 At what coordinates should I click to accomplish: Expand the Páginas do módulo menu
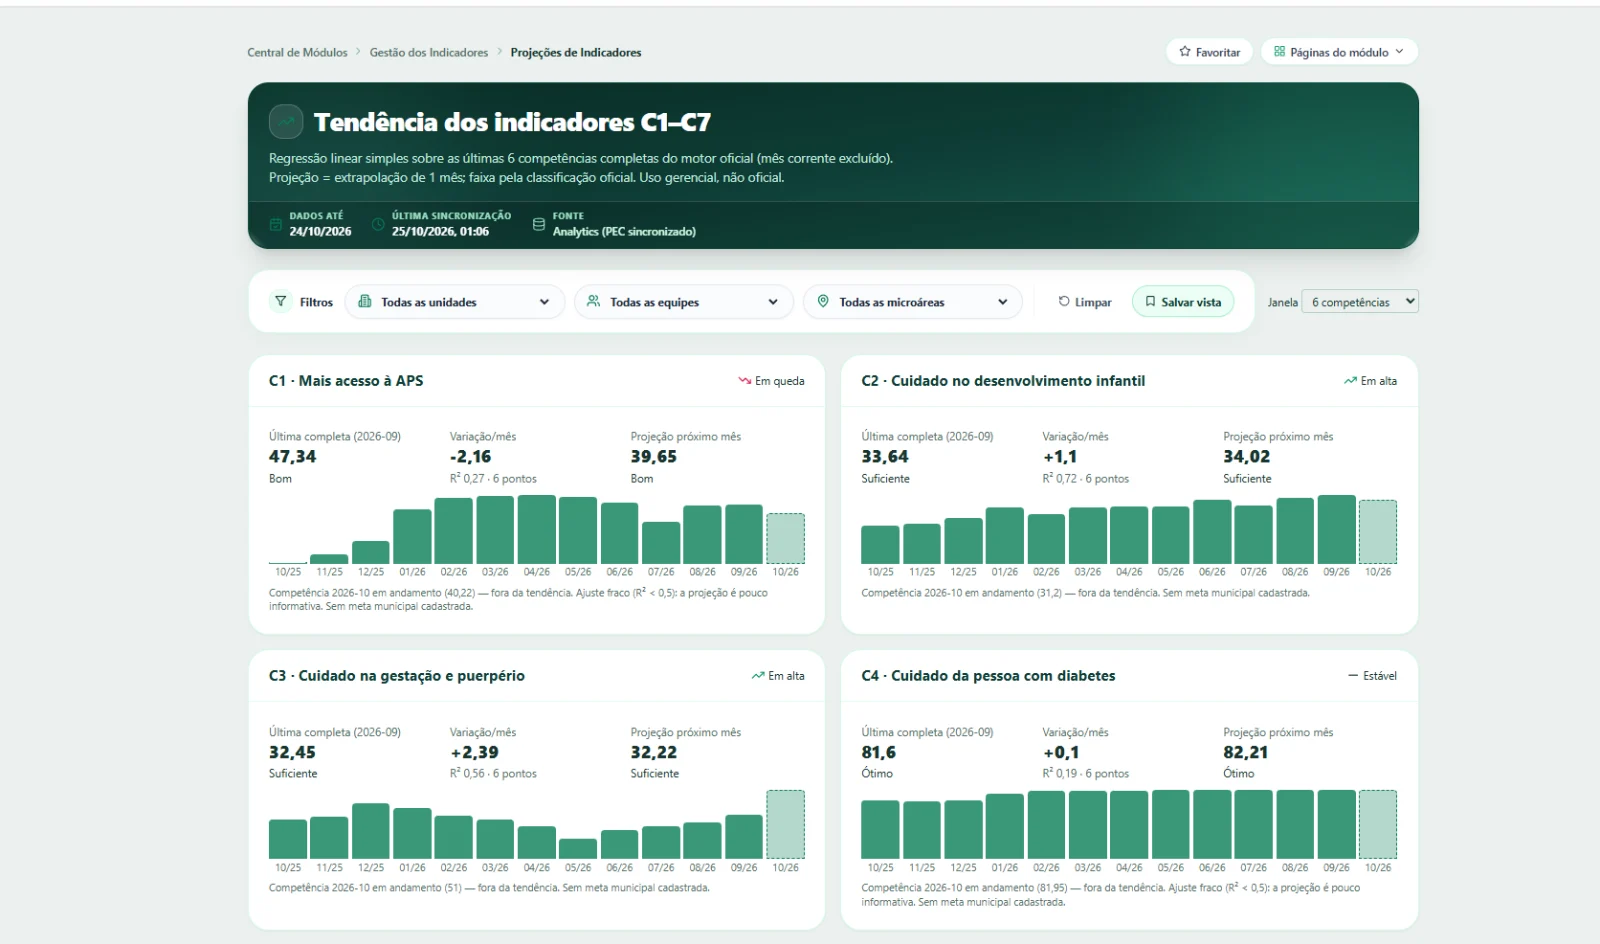click(x=1340, y=52)
